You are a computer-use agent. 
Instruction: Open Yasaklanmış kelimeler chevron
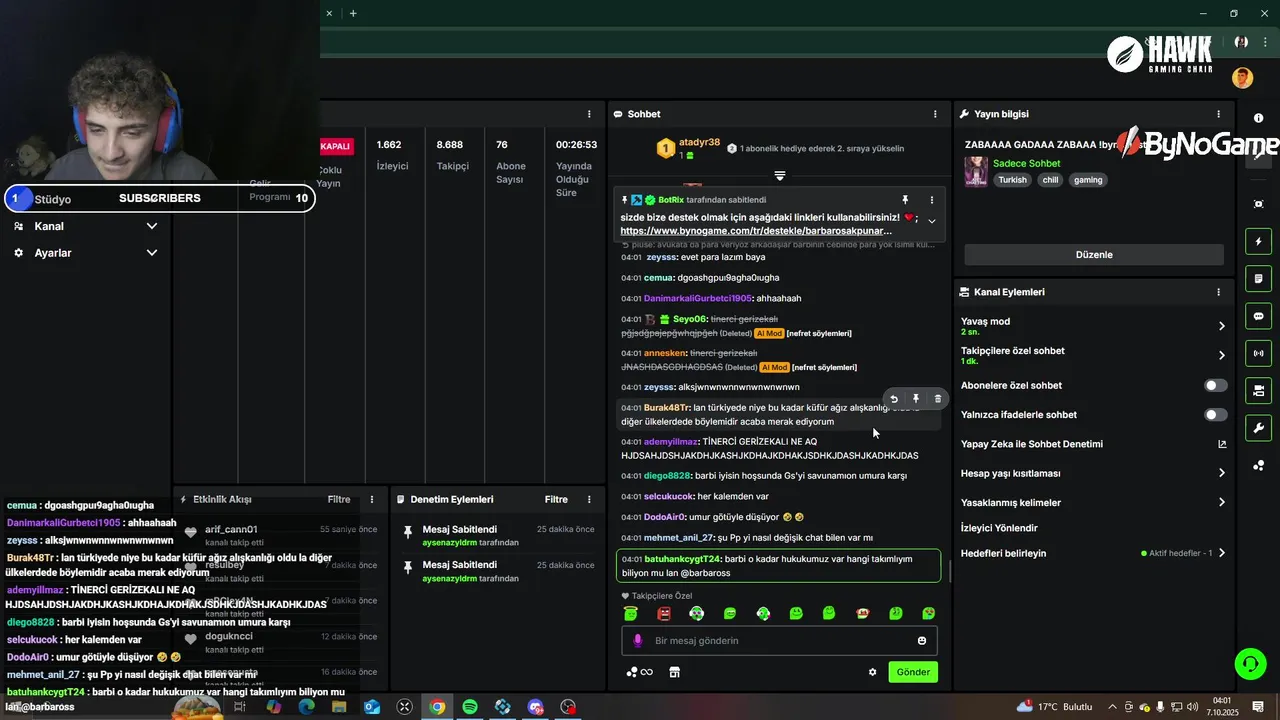tap(1221, 502)
